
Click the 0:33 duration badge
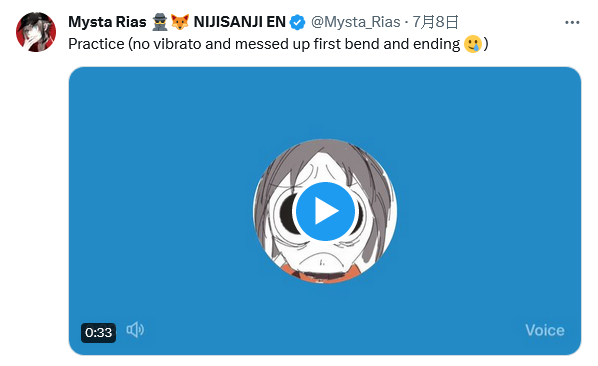(x=98, y=332)
